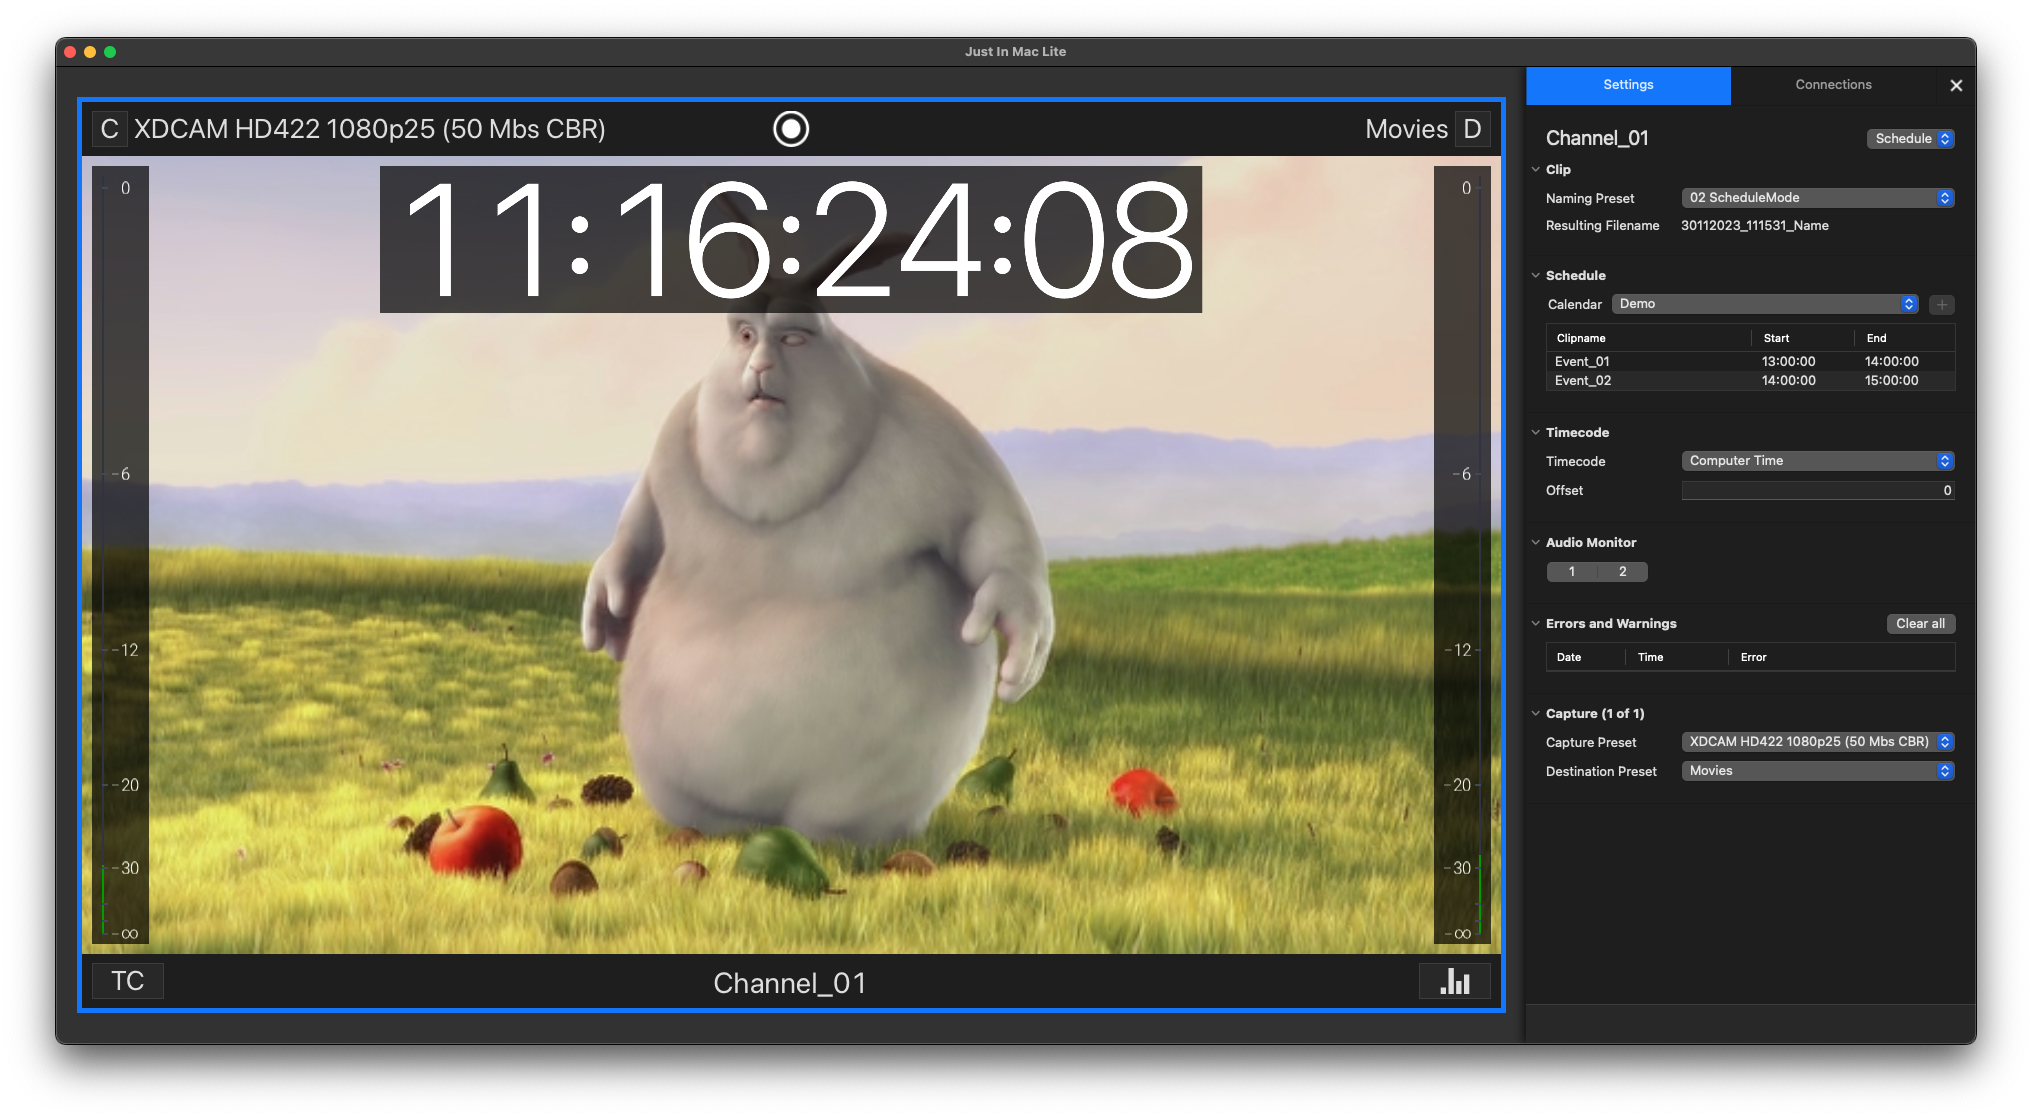
Task: Add a calendar with the plus button
Action: 1942,304
